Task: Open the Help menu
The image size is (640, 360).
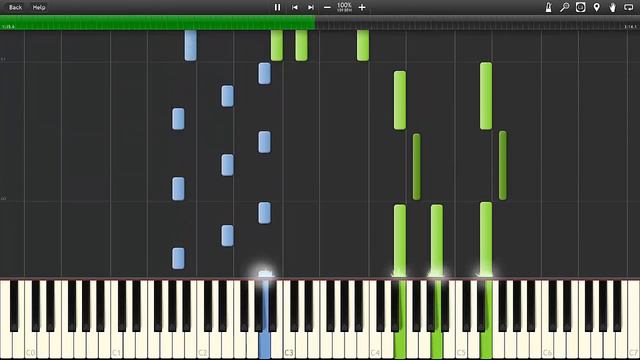Action: [x=39, y=7]
